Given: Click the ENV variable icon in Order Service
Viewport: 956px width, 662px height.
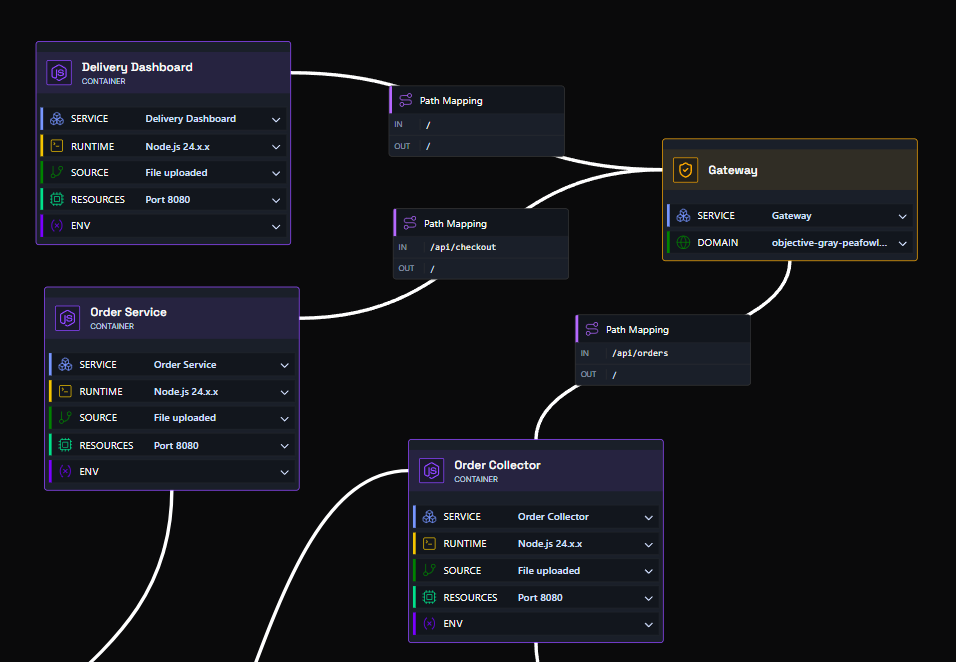Looking at the screenshot, I should (65, 471).
